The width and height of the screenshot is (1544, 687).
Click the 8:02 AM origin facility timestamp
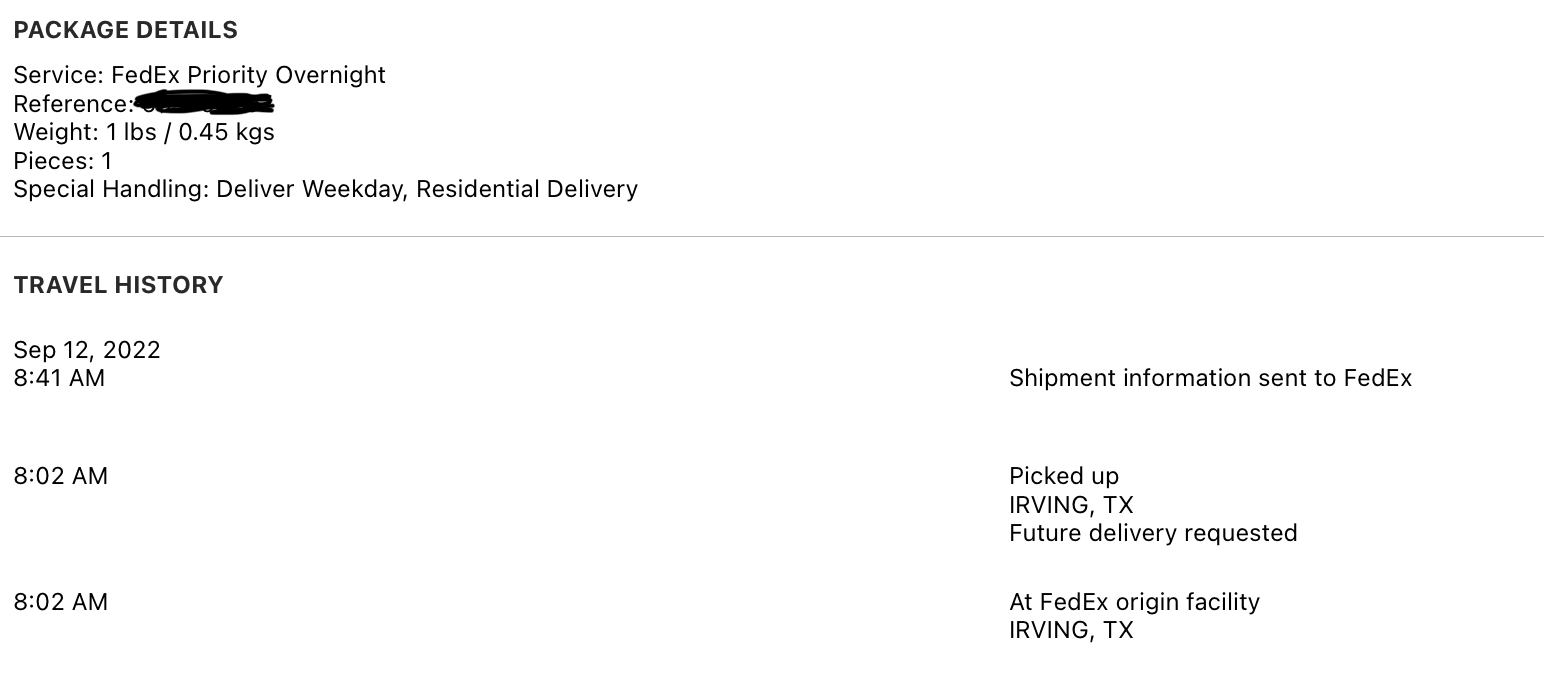click(61, 602)
